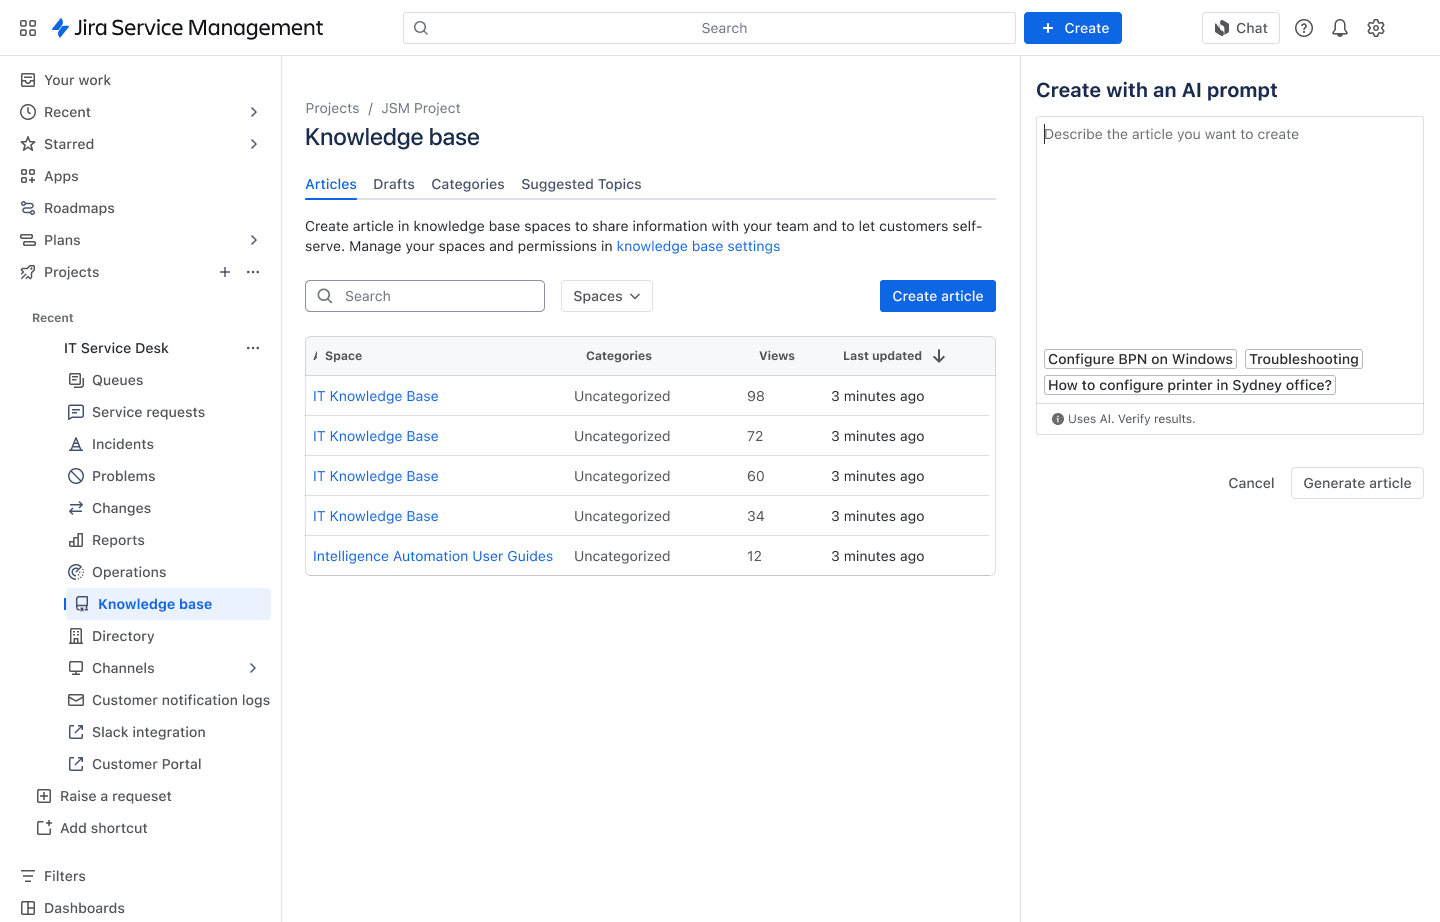This screenshot has width=1440, height=922.
Task: Expand the Starred menu chevron
Action: (x=254, y=144)
